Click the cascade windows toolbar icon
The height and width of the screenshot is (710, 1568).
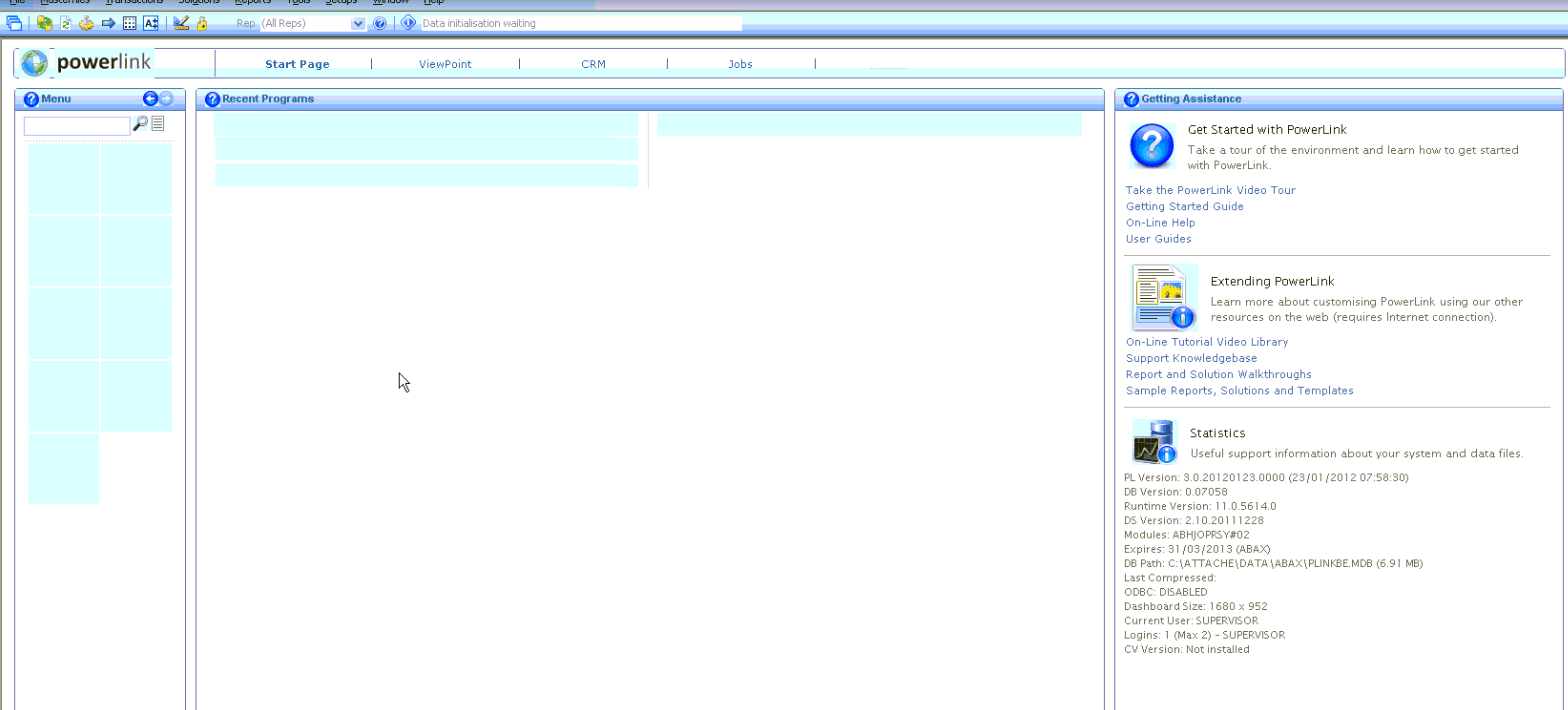14,23
